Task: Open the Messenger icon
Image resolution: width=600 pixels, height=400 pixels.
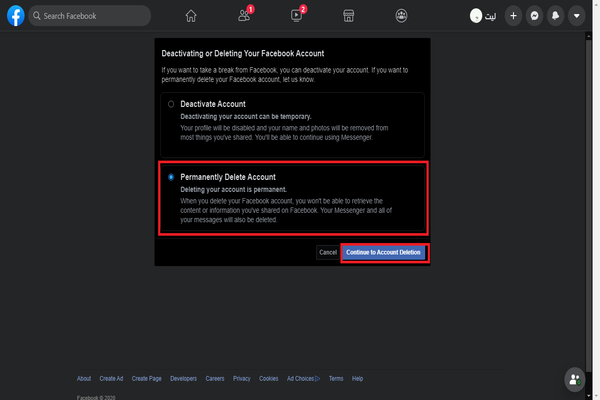Action: 534,16
